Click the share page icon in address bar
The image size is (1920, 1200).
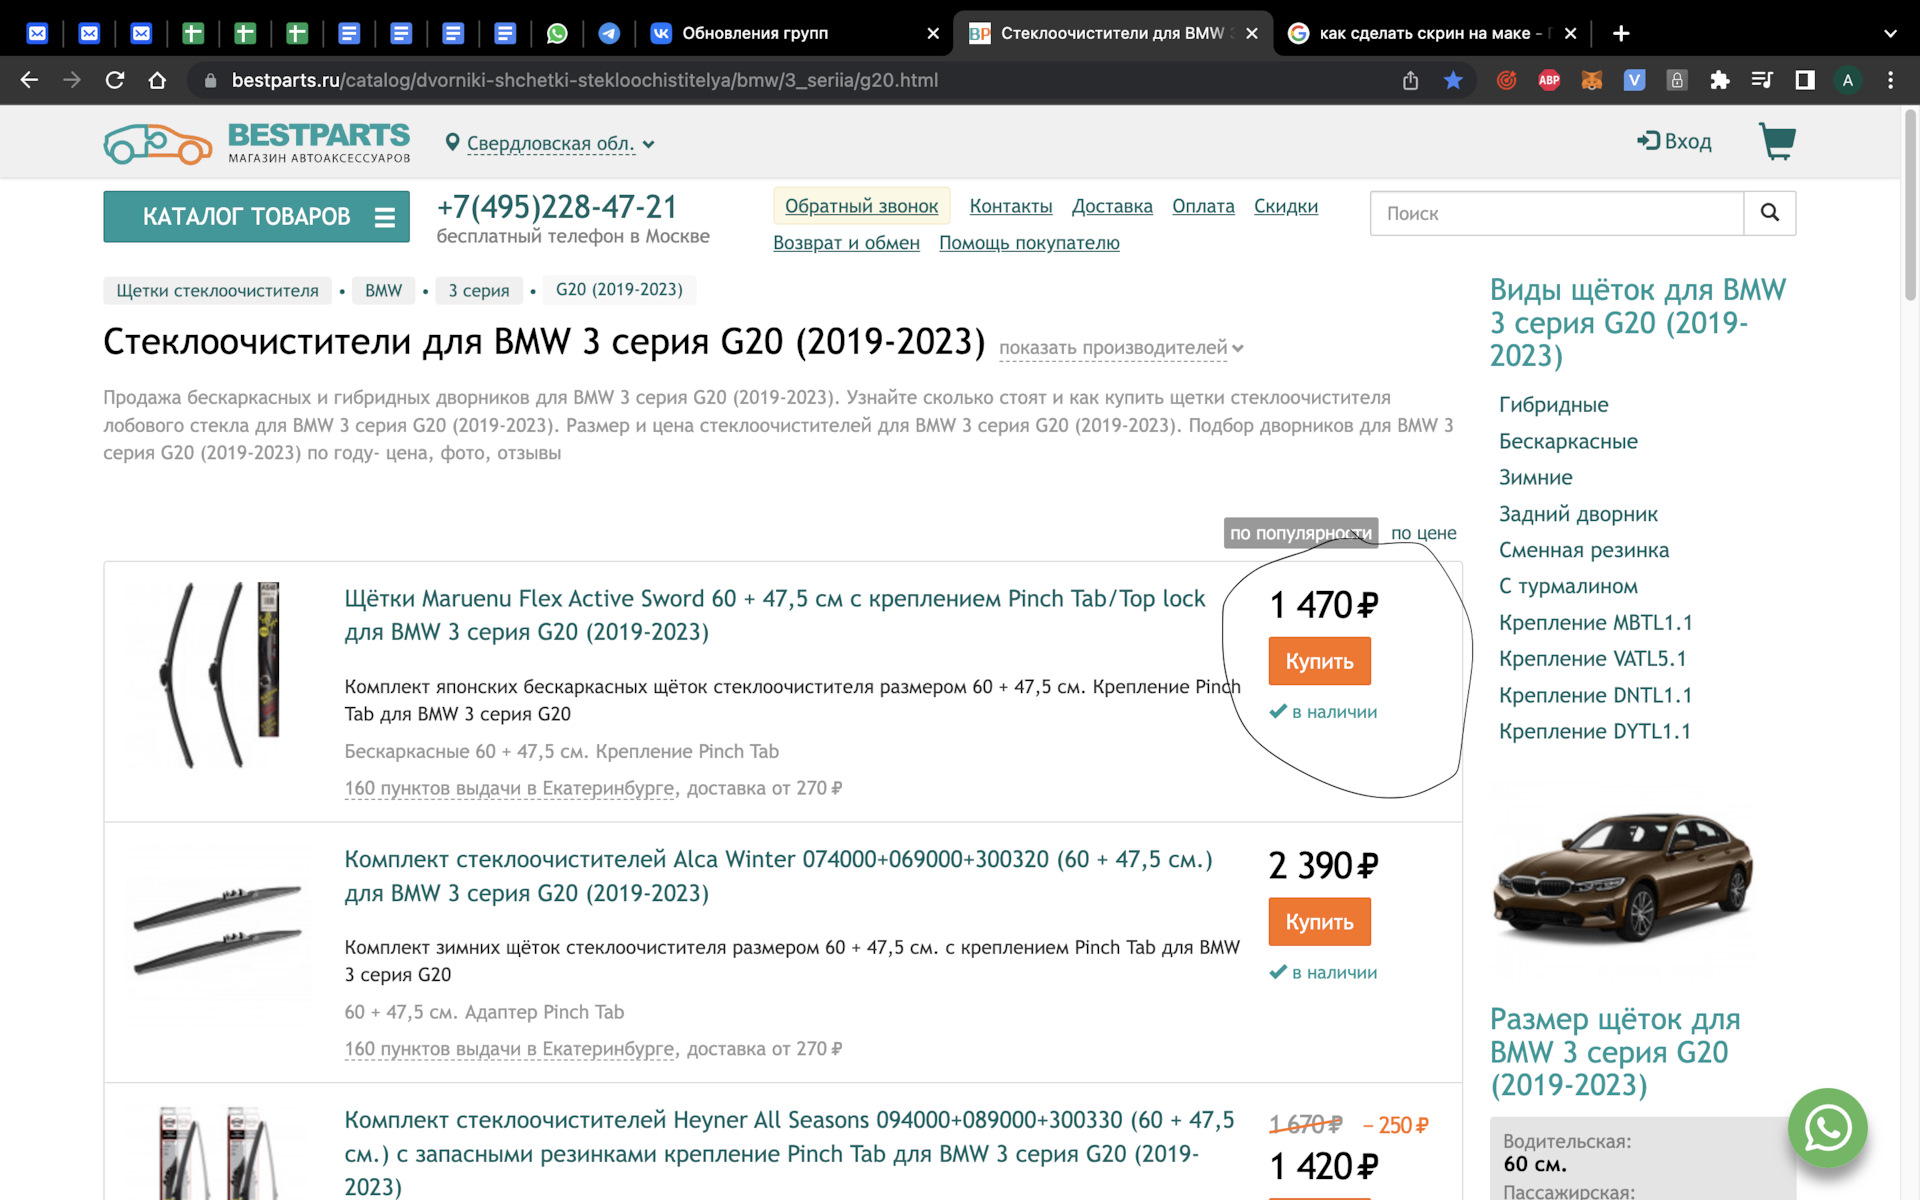[x=1410, y=80]
